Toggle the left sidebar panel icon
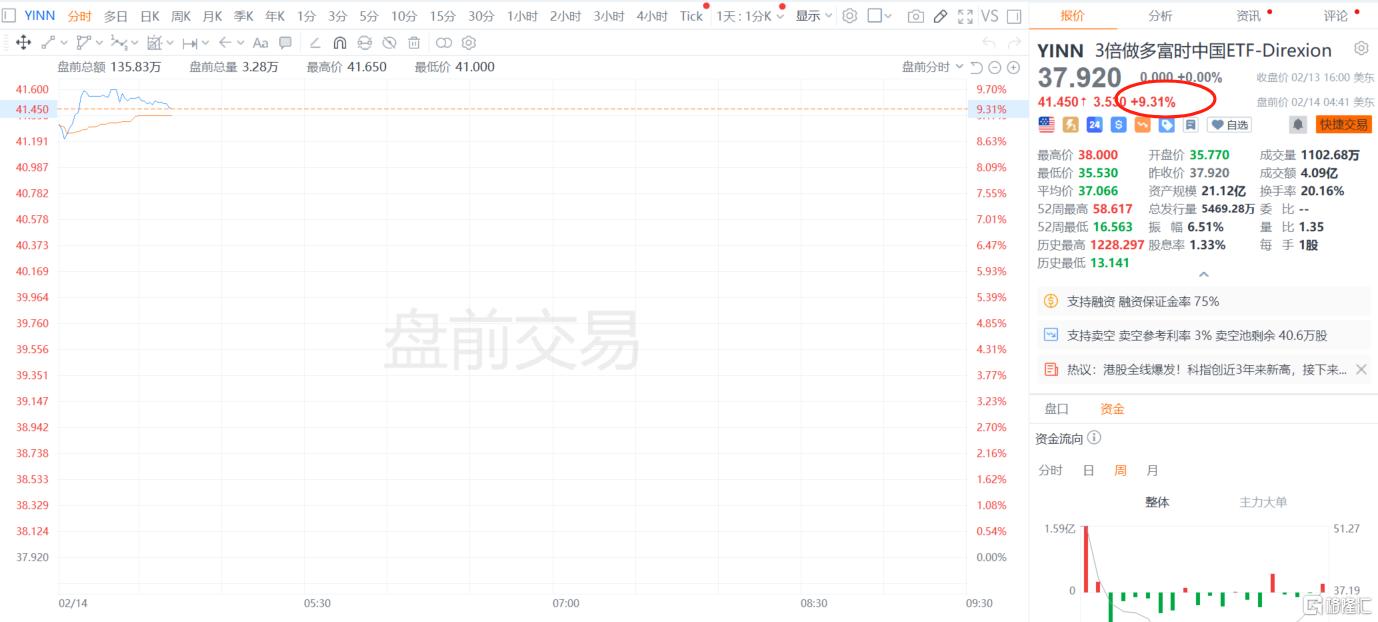This screenshot has height=622, width=1378. point(9,16)
